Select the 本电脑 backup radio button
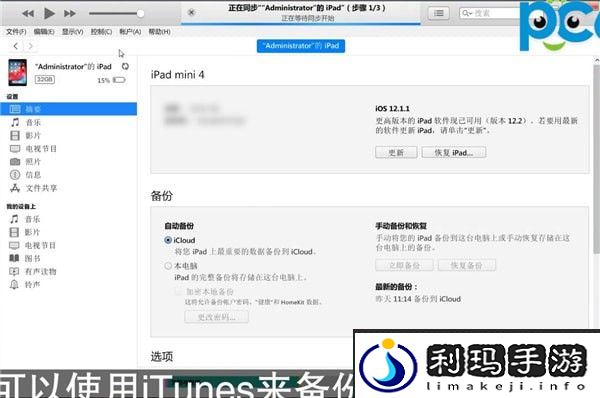600x398 pixels. 168,266
